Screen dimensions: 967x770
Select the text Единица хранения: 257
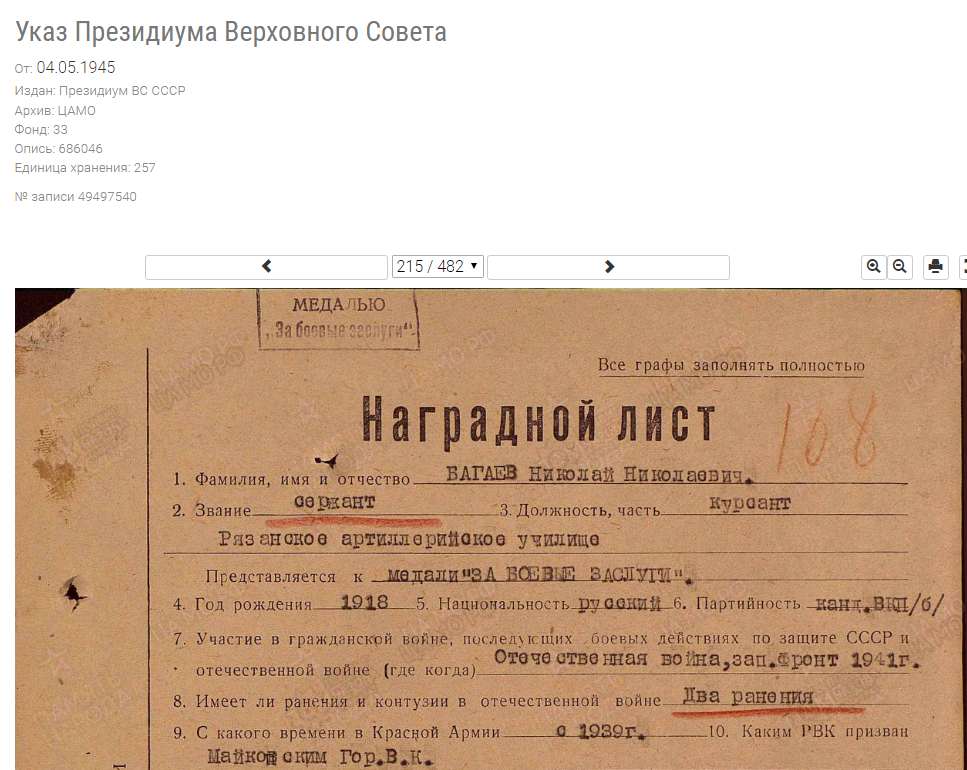[x=85, y=168]
